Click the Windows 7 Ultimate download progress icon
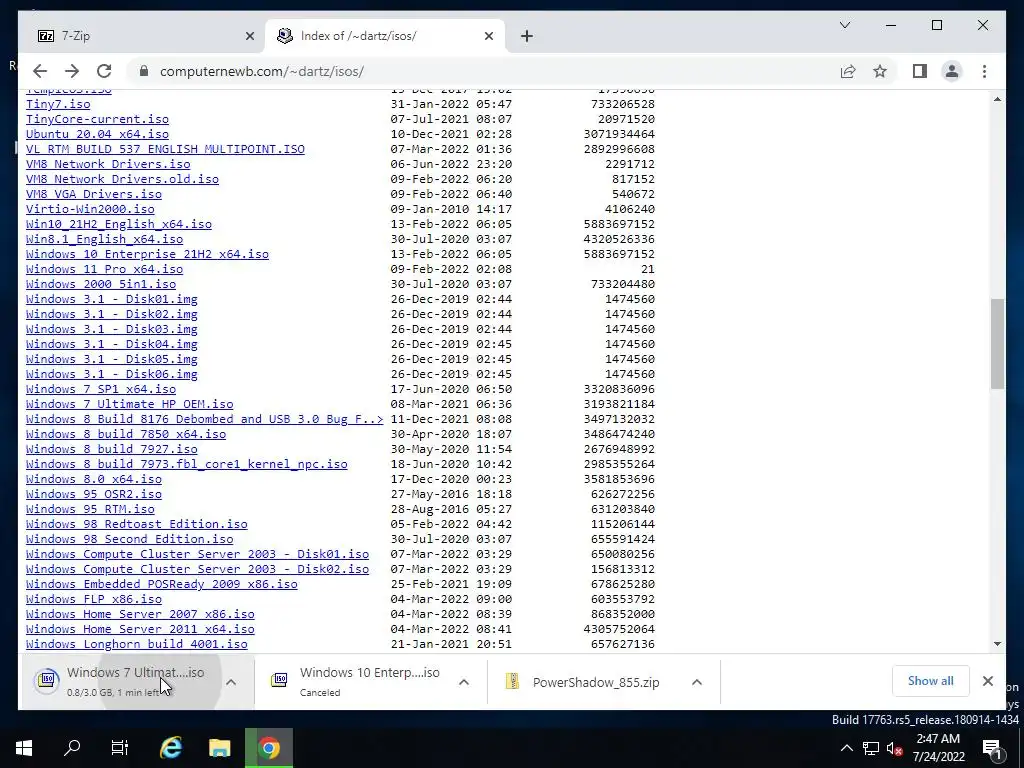Screen dimensions: 1024x768 click(47, 680)
